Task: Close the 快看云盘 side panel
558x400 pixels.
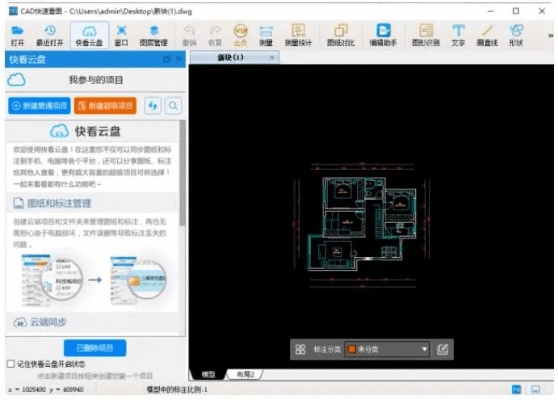Action: (x=179, y=59)
